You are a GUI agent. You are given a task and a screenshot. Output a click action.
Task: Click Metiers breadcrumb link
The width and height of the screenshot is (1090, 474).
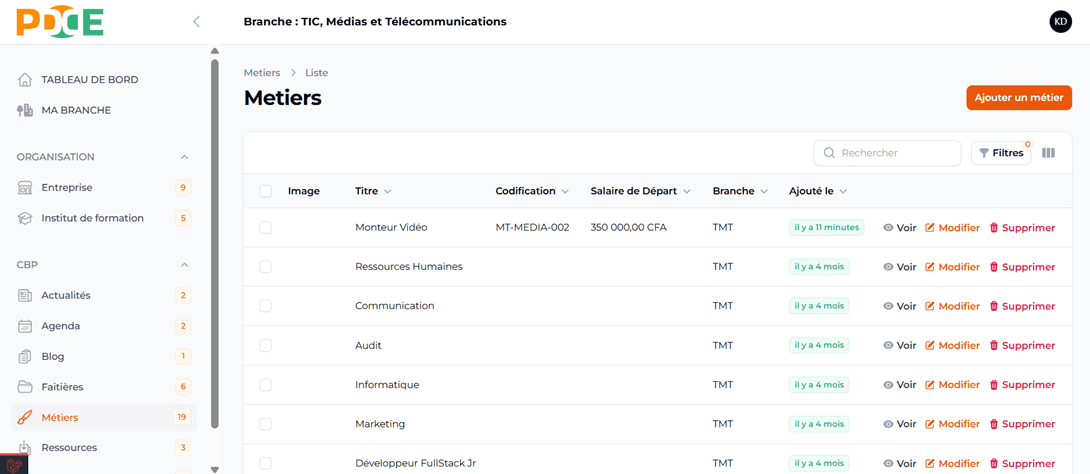tap(262, 72)
